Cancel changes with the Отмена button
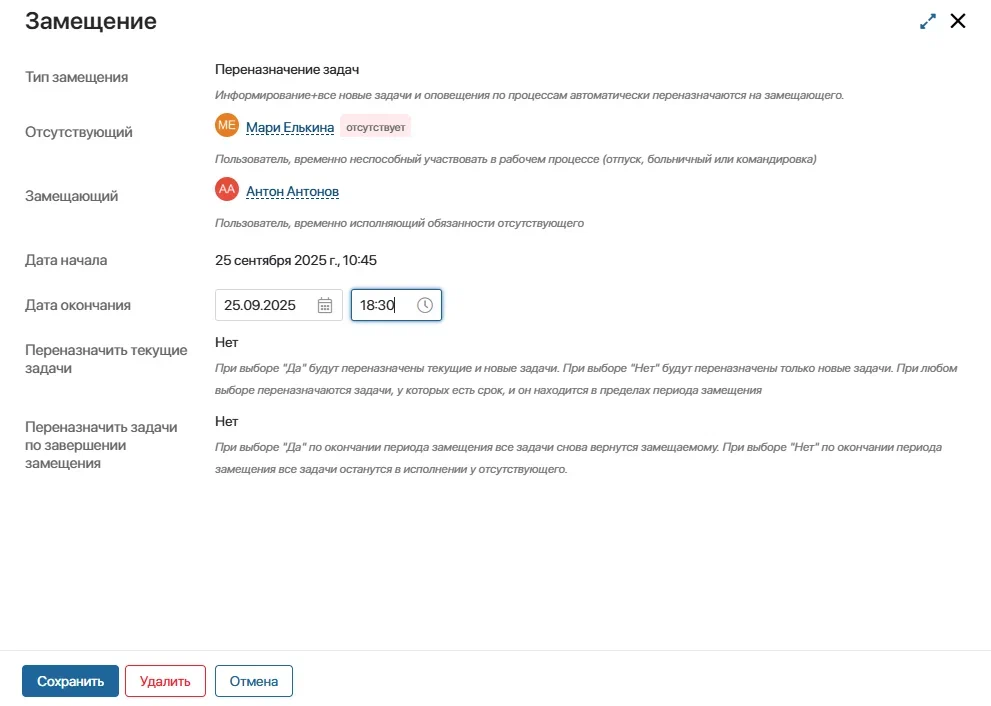This screenshot has height=706, width=991. (254, 681)
